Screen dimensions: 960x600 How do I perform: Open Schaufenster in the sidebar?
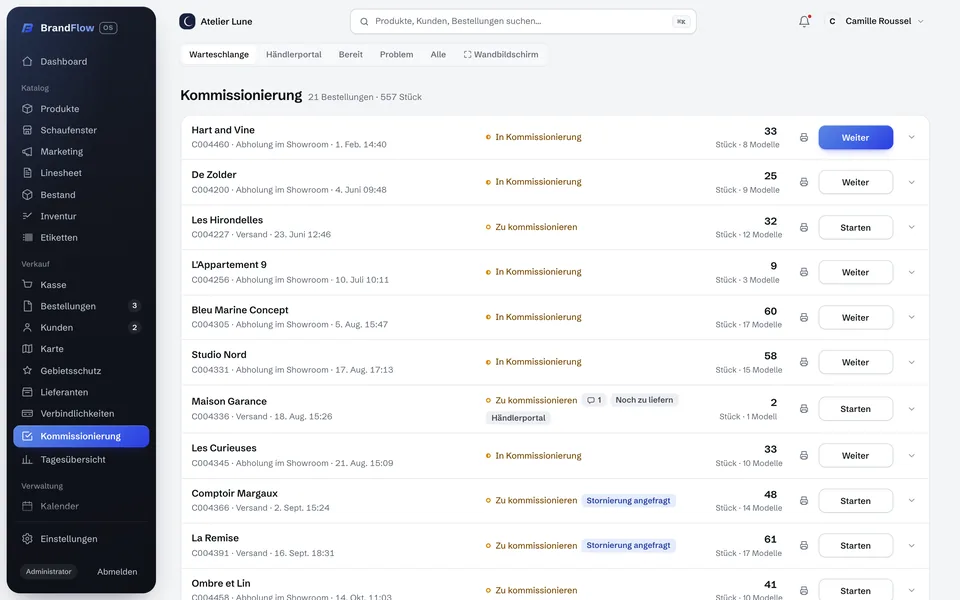pos(81,130)
